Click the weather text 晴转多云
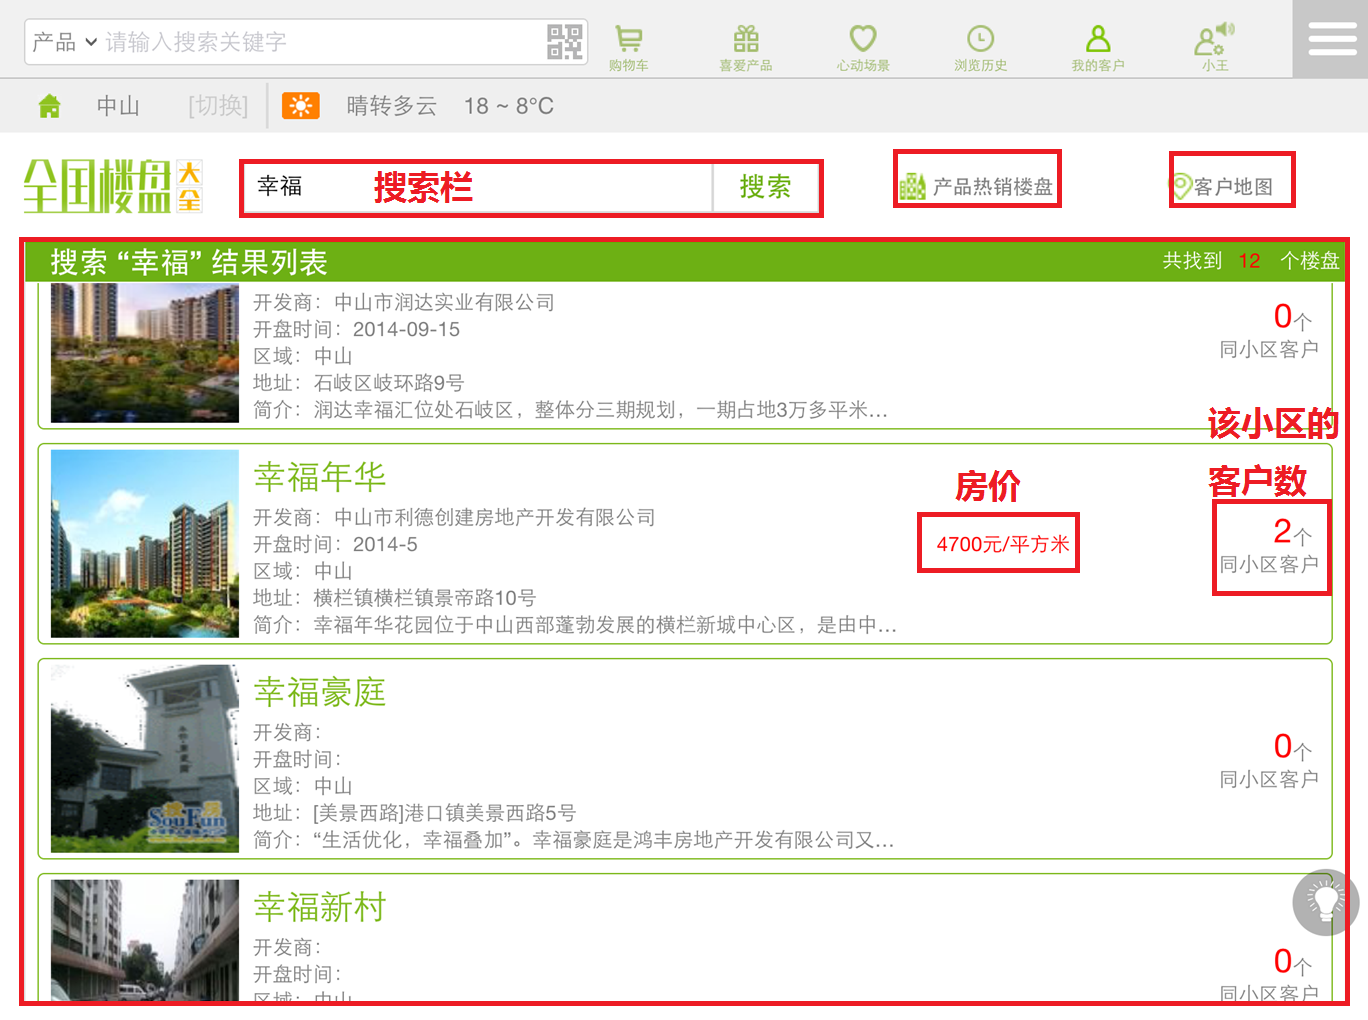 click(392, 106)
